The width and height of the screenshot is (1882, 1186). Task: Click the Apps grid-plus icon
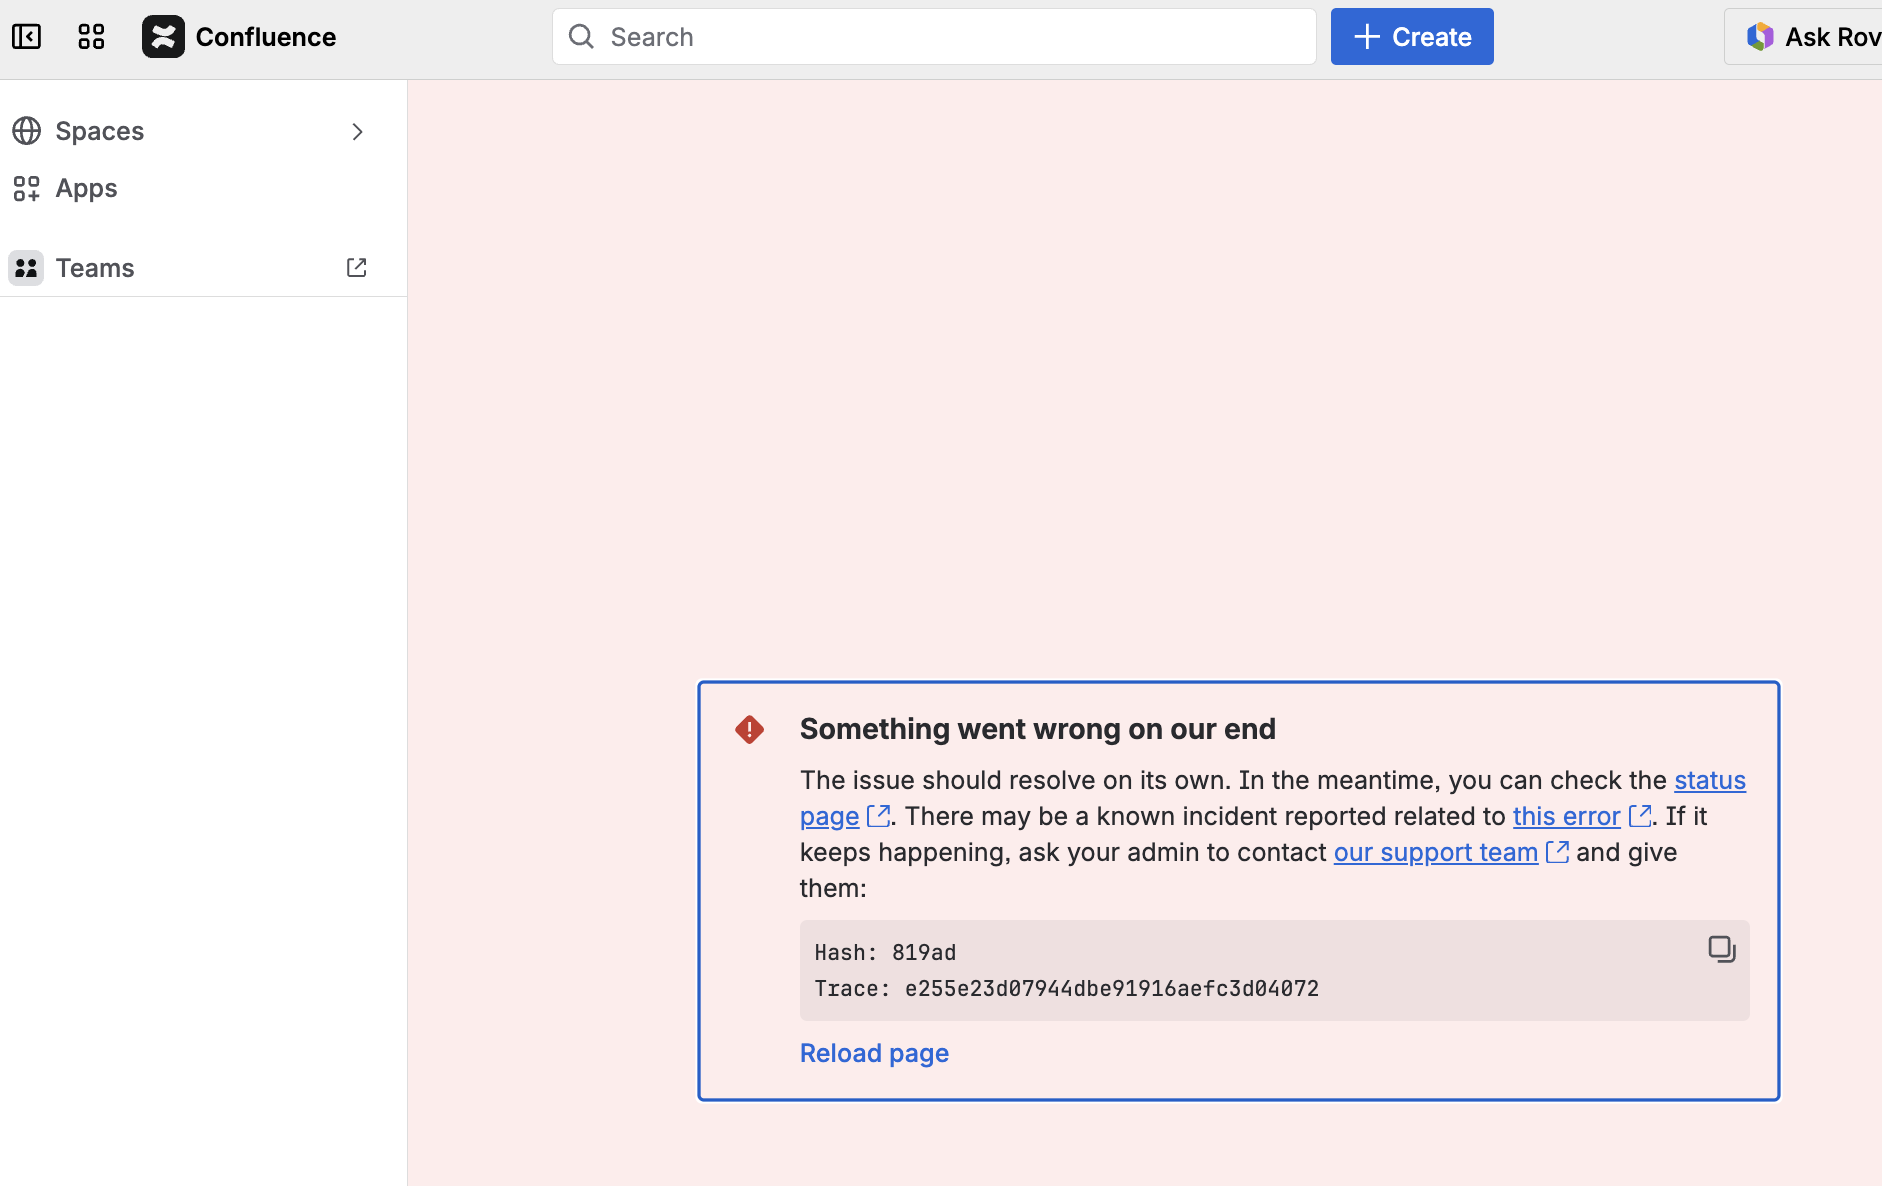26,188
